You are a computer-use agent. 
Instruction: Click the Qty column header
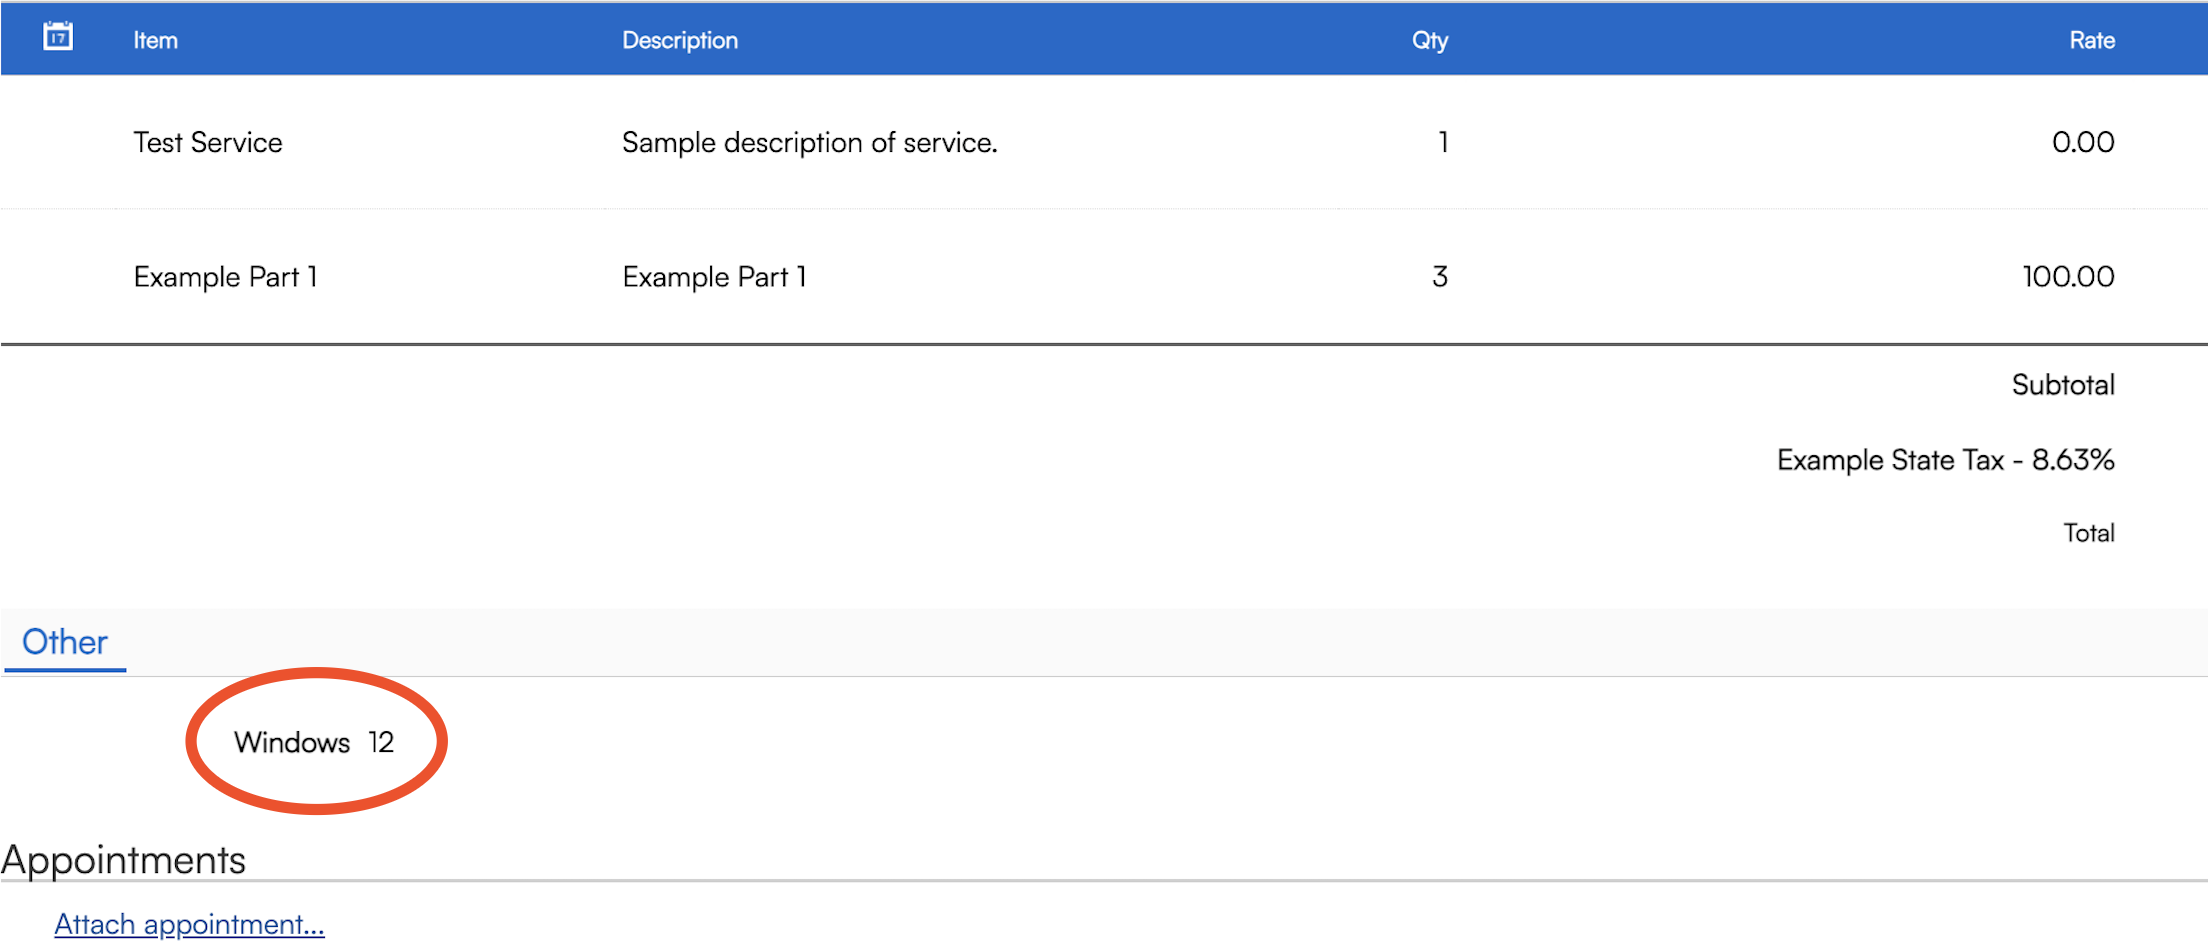[1429, 40]
